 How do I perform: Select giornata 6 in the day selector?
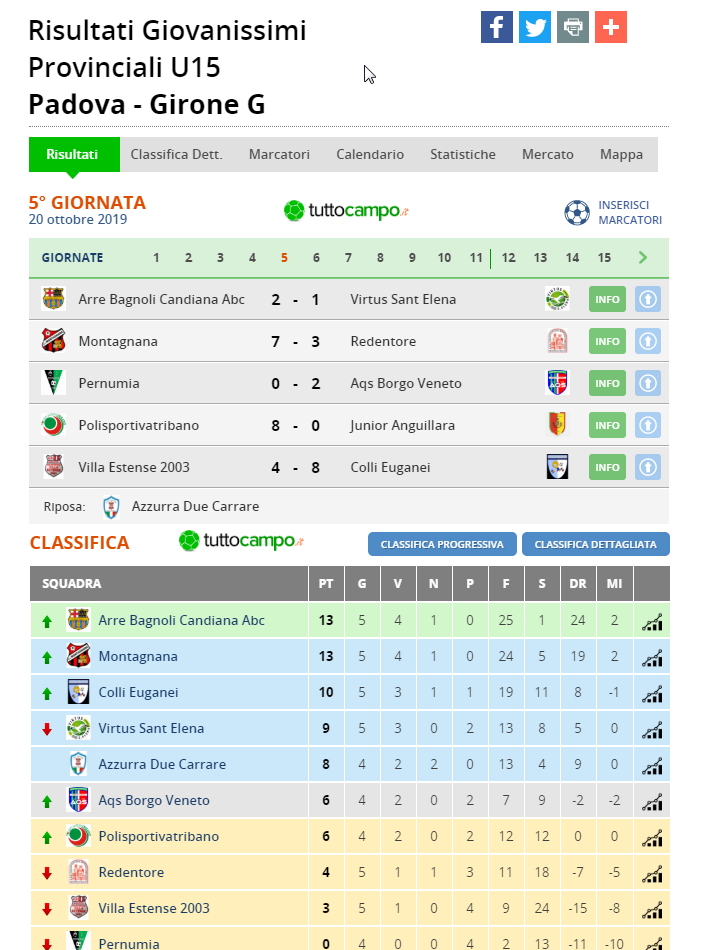pyautogui.click(x=316, y=257)
